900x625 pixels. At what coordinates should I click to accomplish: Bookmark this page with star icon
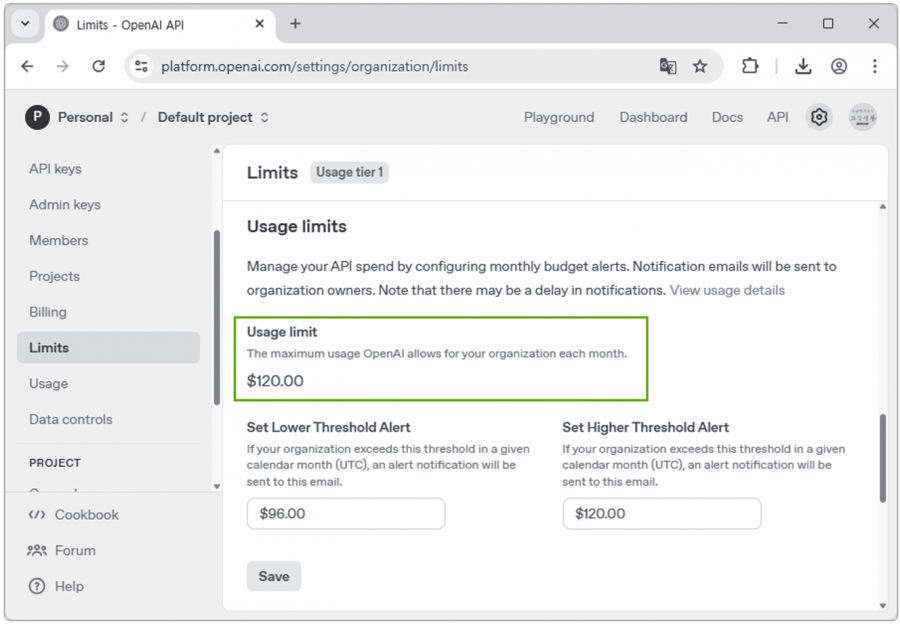coord(700,67)
